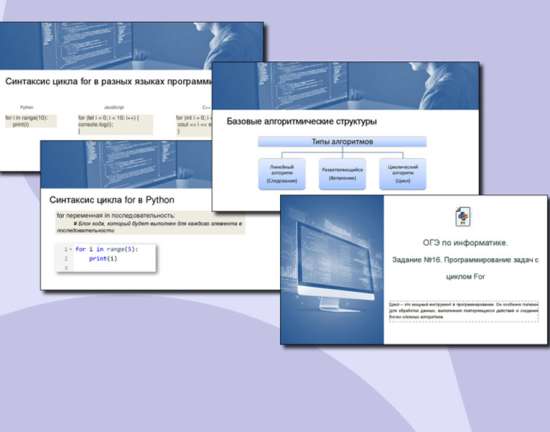Click the 'Задание №16' subtitle line

465,260
